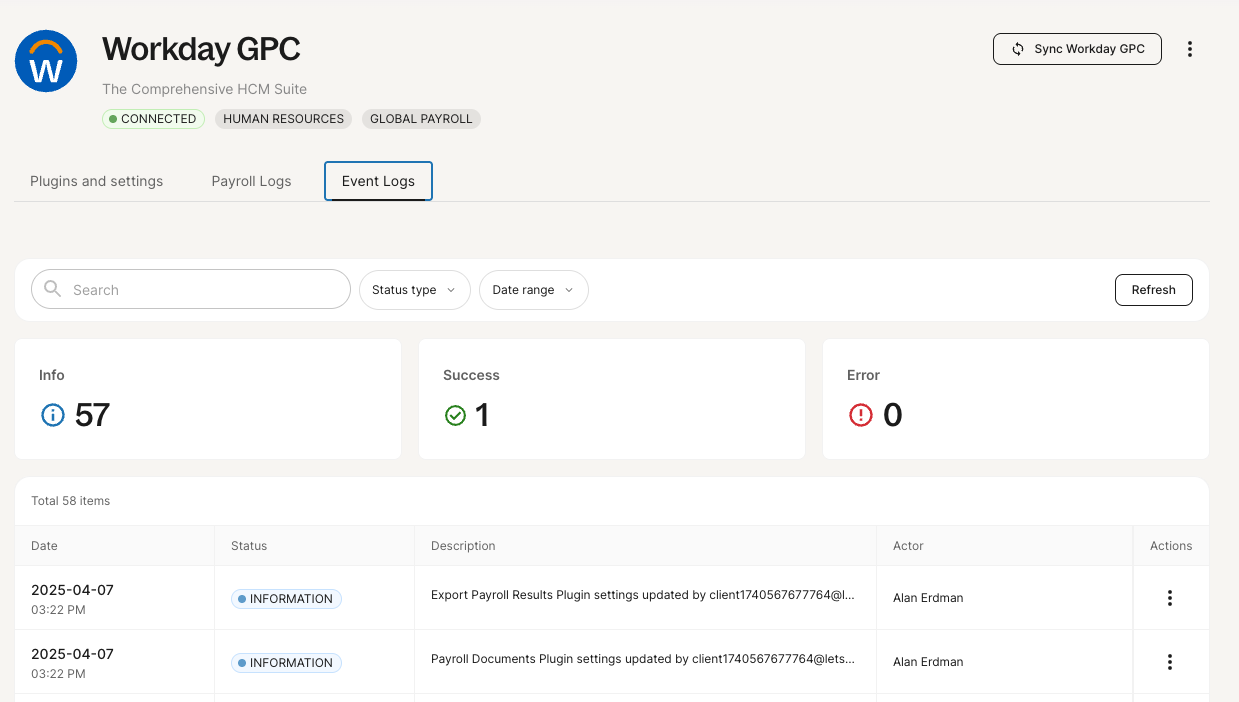Switch to Payroll Logs tab
The image size is (1239, 702).
[x=252, y=181]
